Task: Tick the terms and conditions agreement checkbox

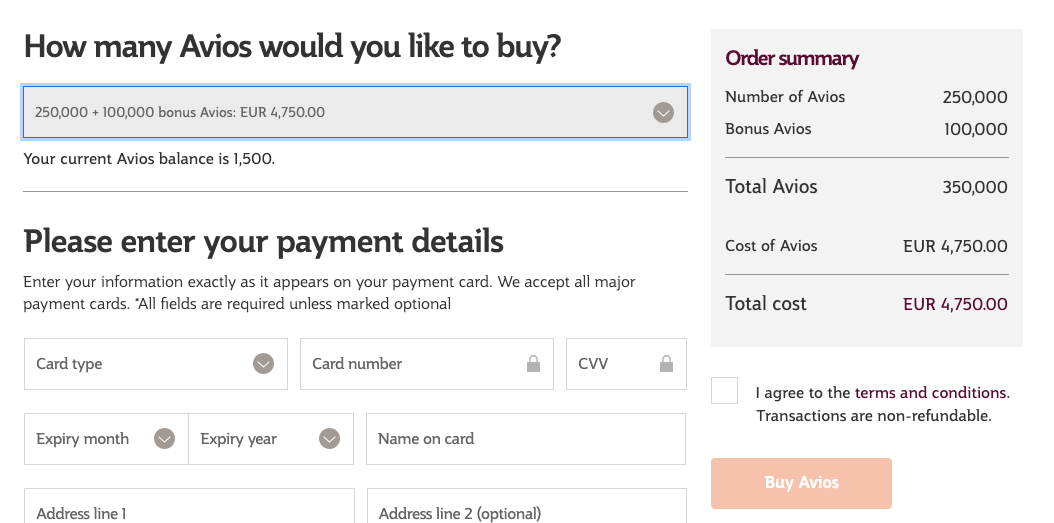Action: (x=724, y=391)
